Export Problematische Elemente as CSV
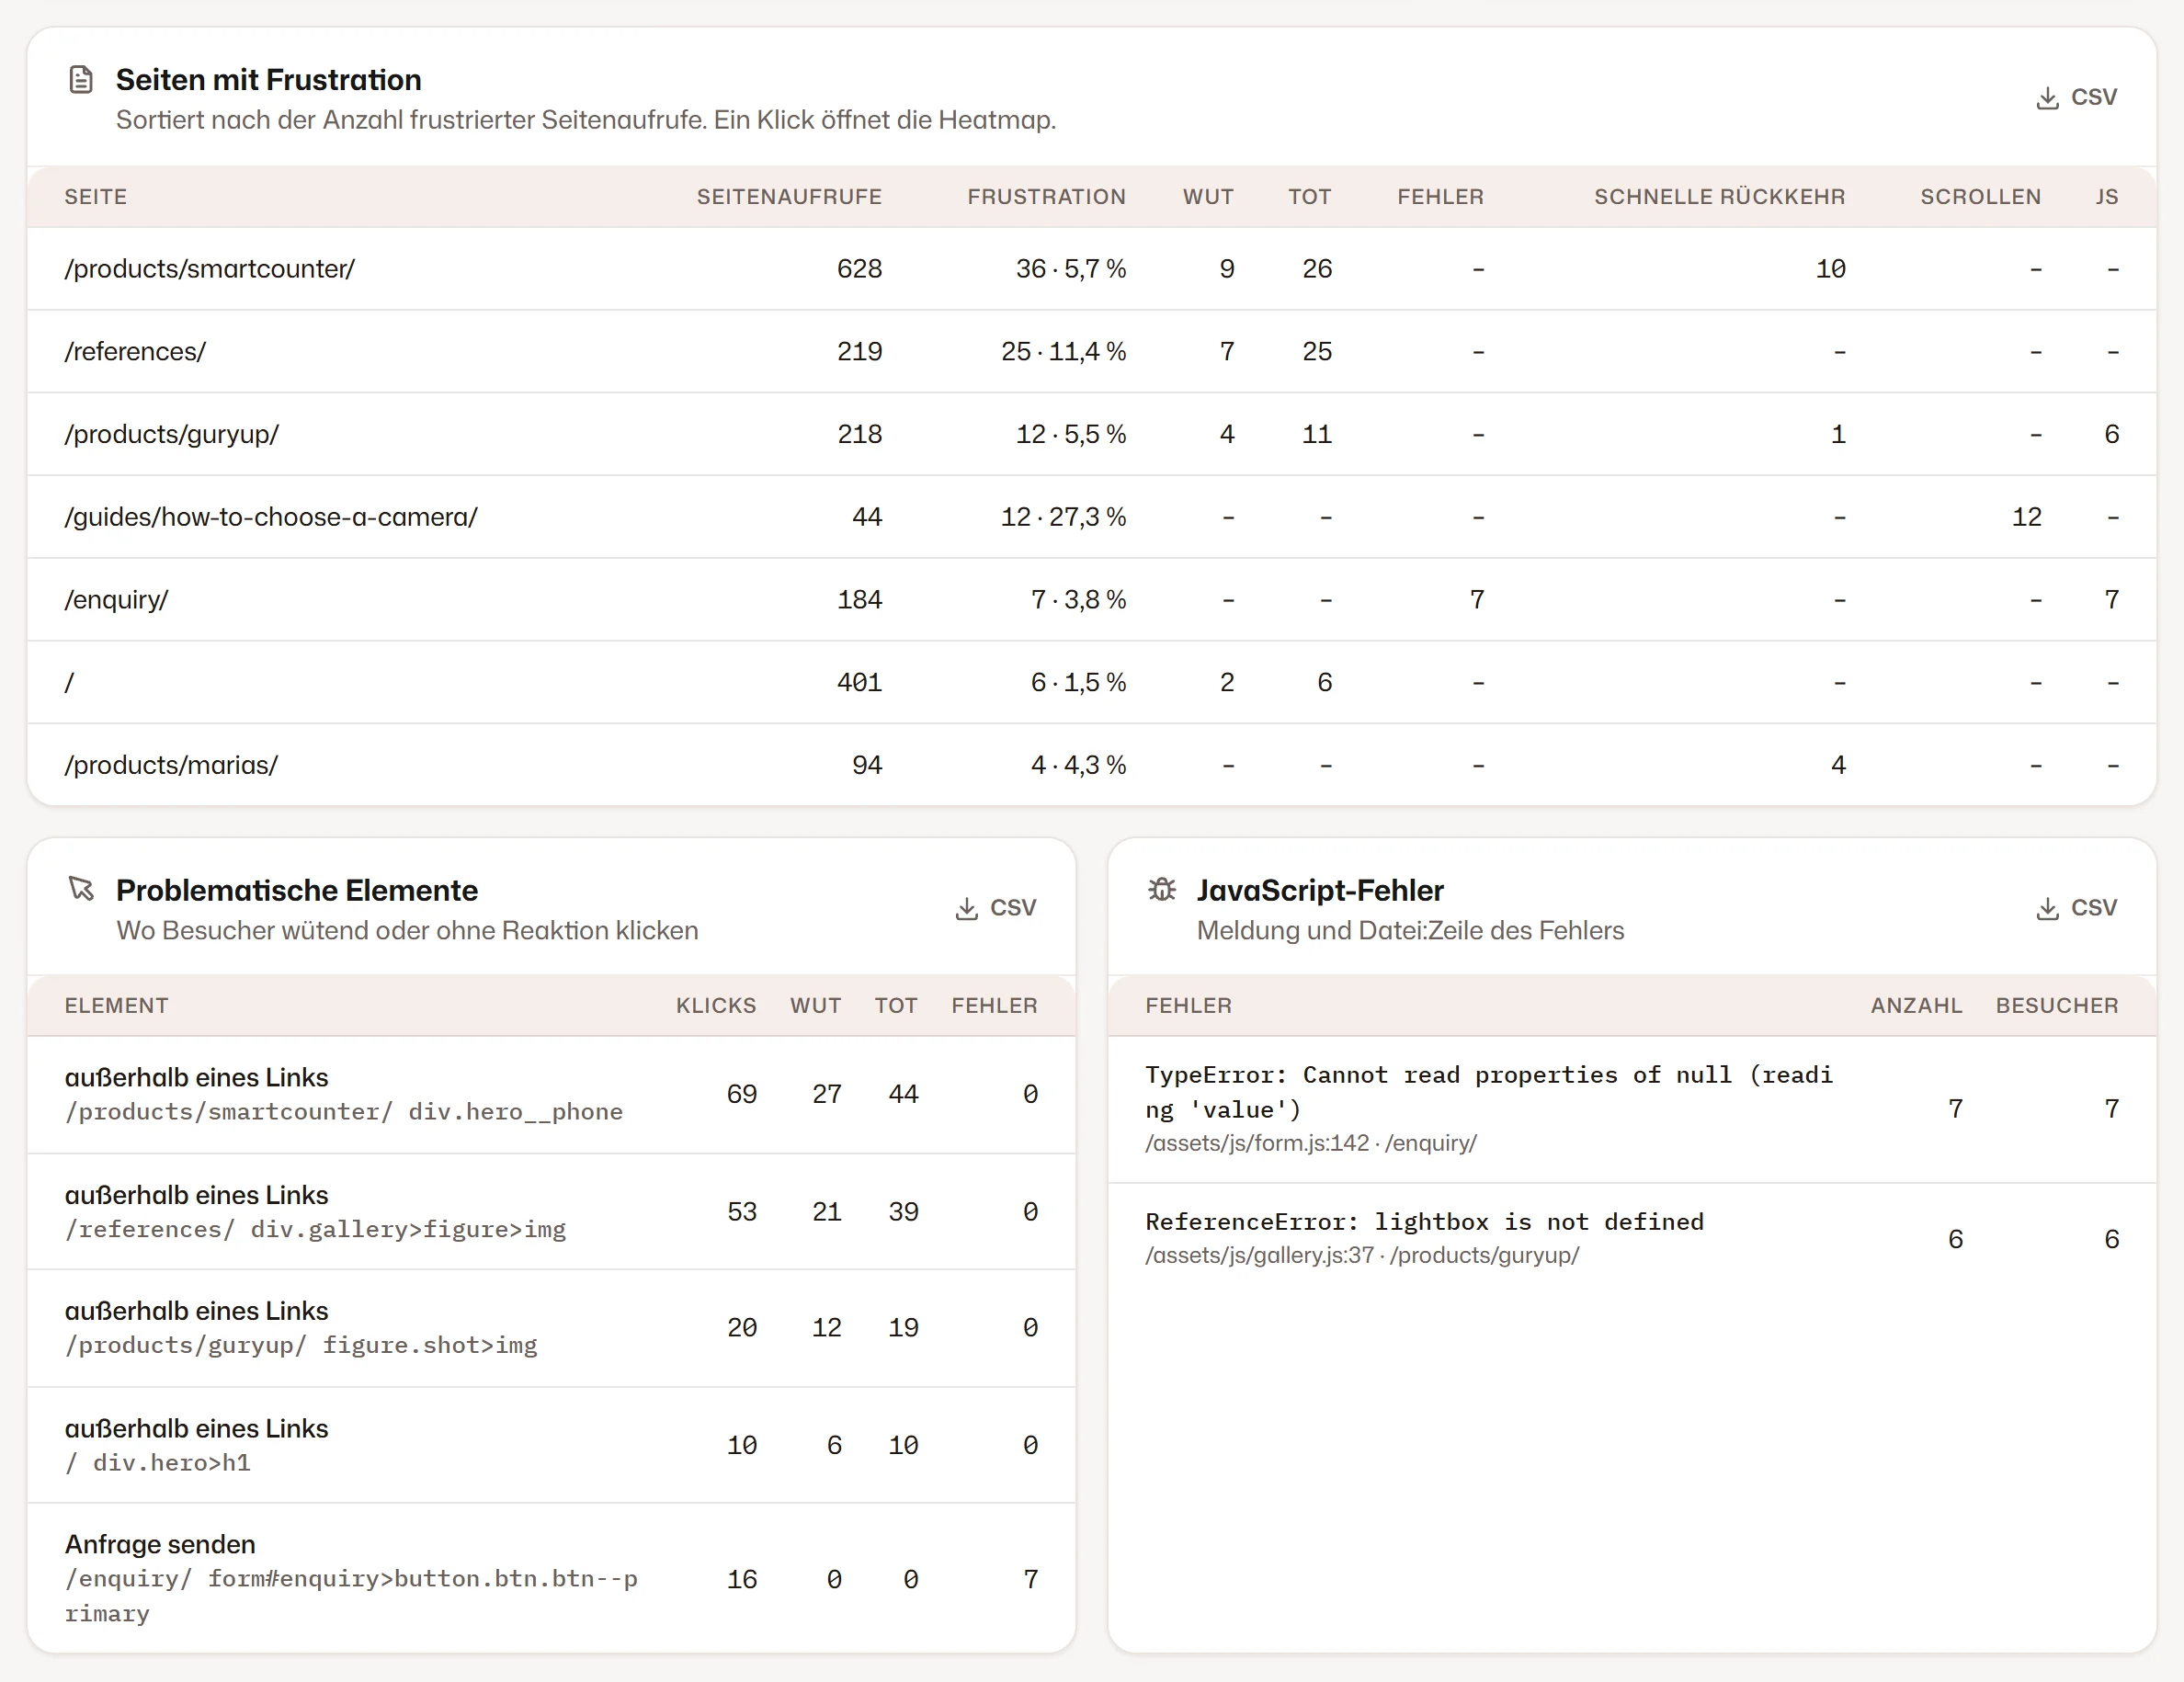 coord(995,908)
